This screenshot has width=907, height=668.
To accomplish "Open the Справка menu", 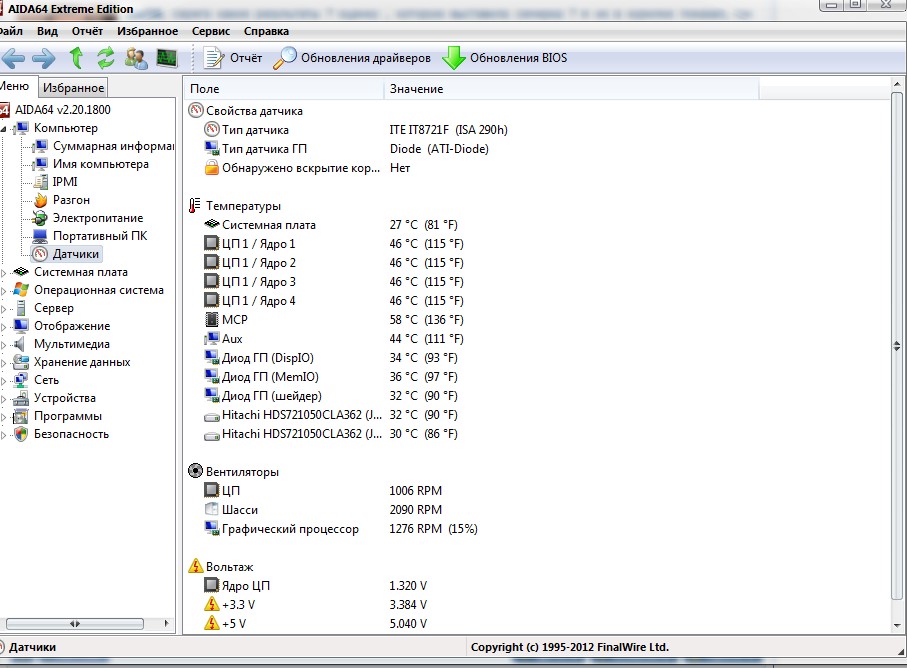I will click(x=266, y=31).
